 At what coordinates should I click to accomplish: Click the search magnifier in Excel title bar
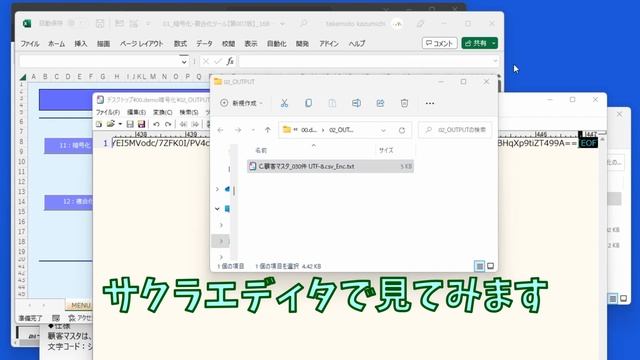303,24
